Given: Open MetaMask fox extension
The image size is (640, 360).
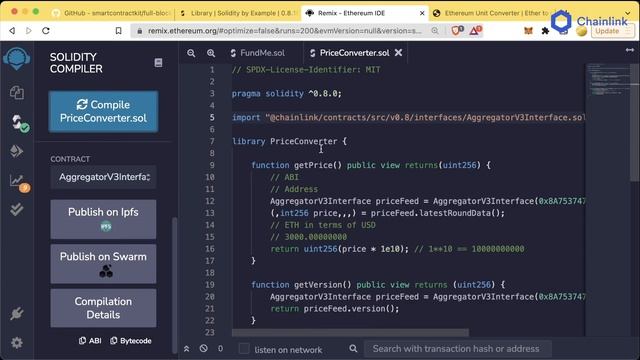Looking at the screenshot, I should (x=528, y=31).
